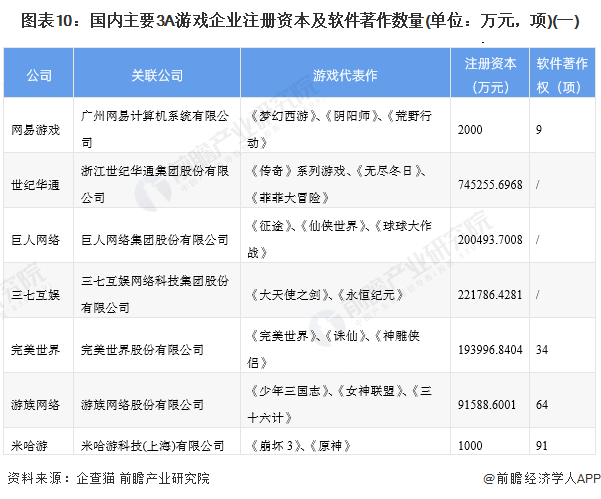The height and width of the screenshot is (499, 601).
Task: Click copyright count 9 for 网易游戏
Action: click(562, 125)
